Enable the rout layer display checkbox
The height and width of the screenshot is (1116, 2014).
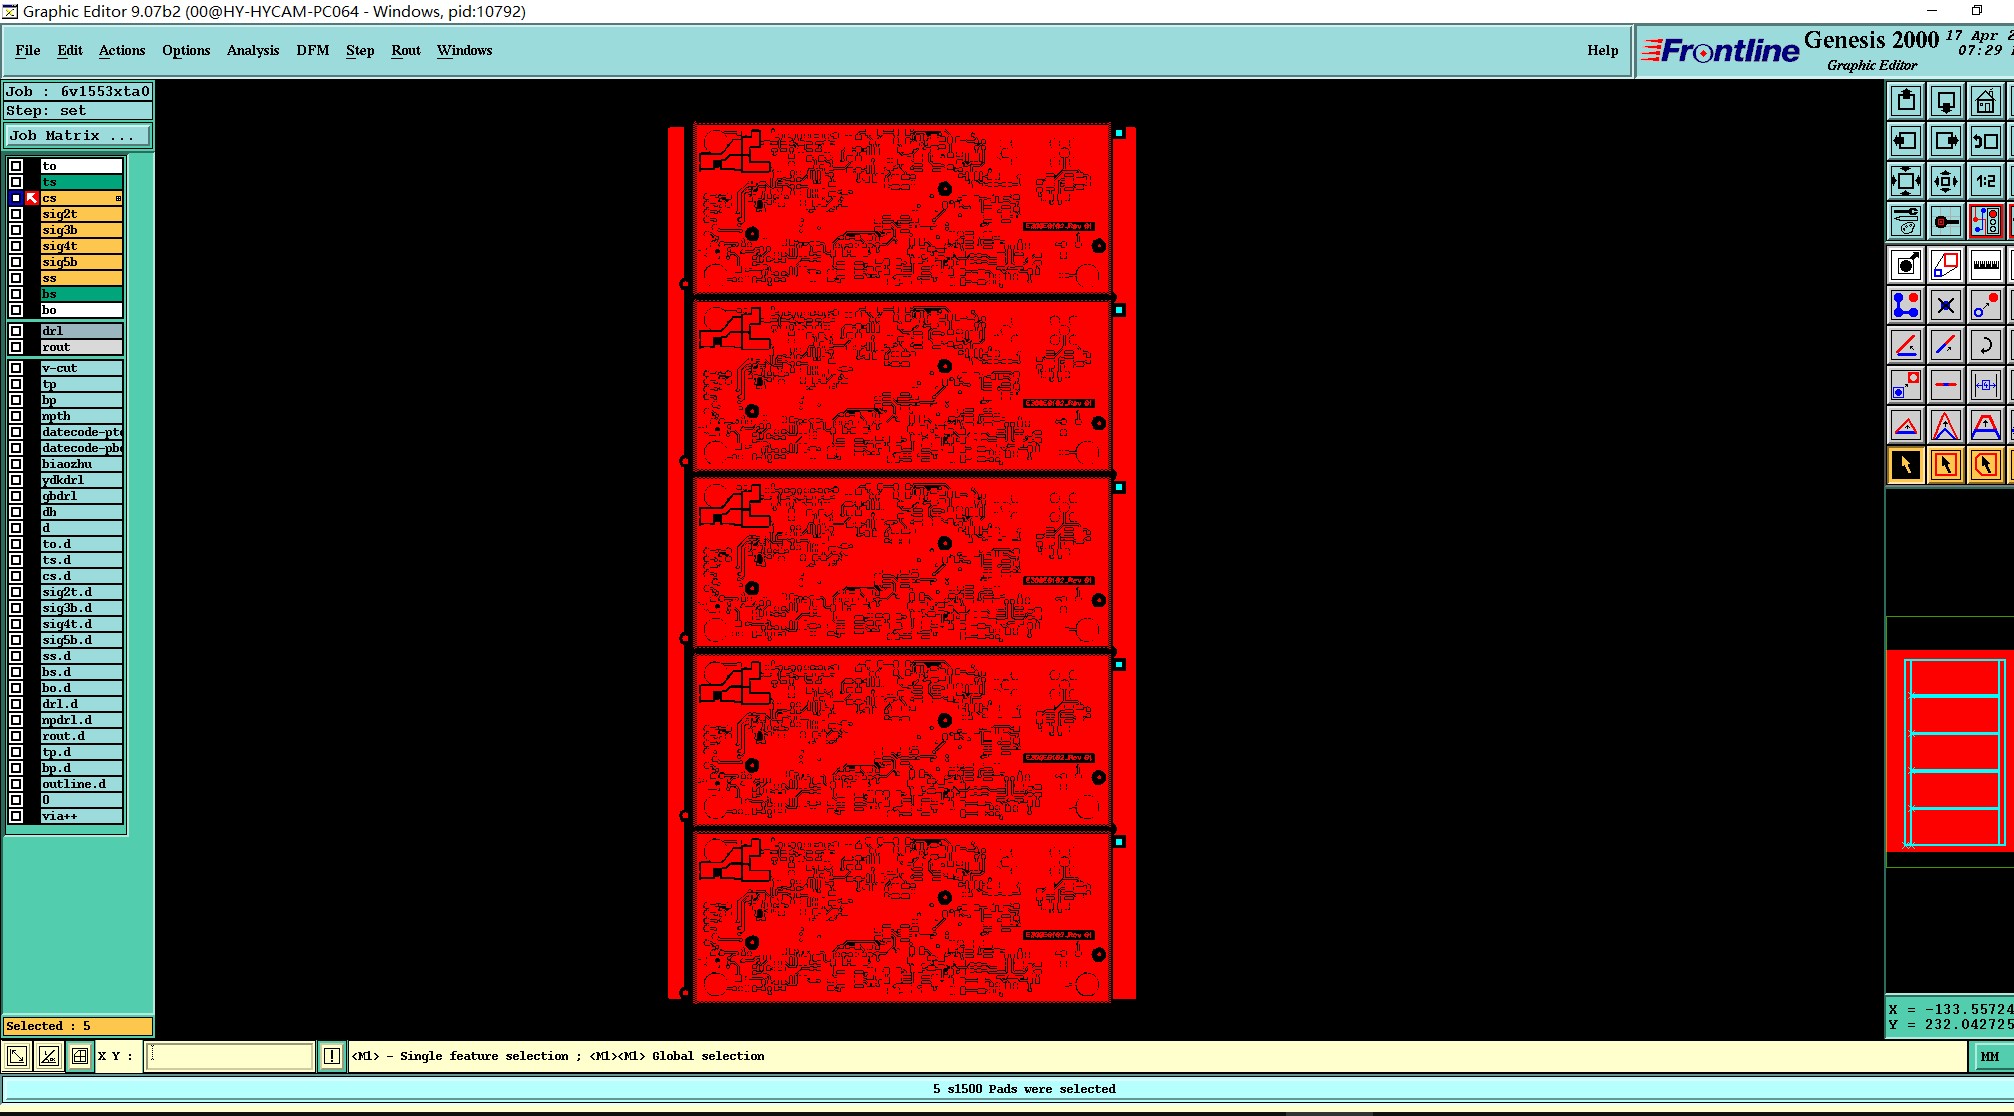16,347
